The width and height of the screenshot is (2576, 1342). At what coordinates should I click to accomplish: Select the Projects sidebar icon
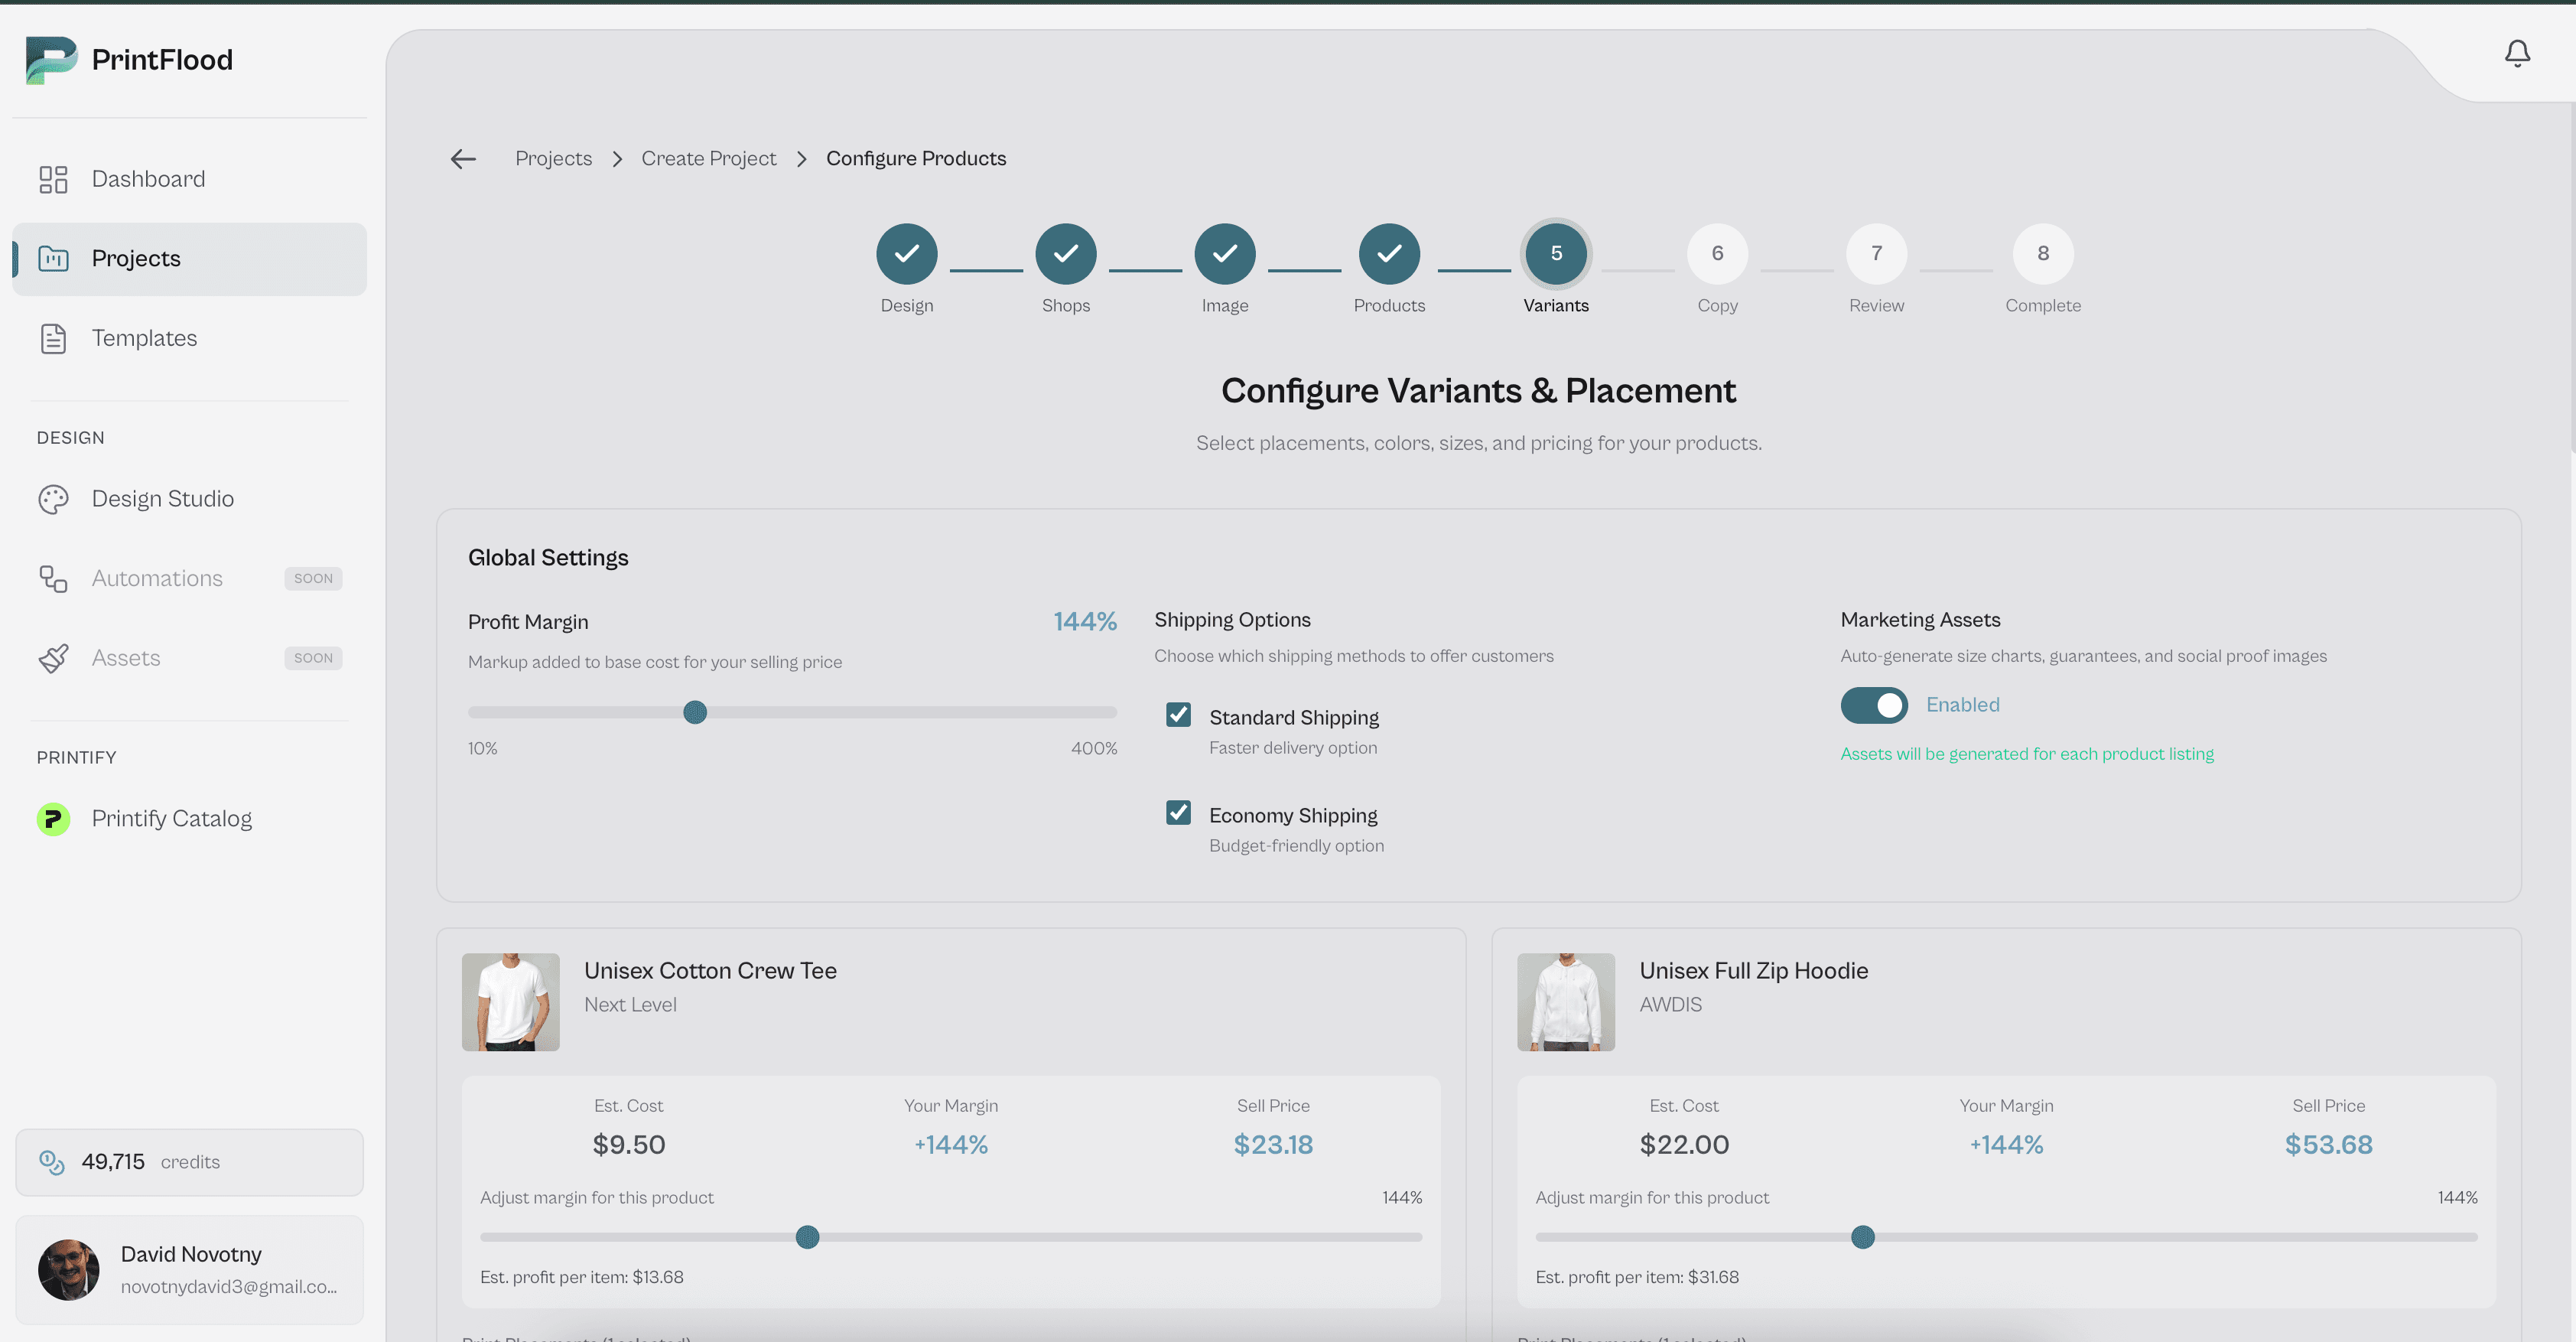pos(53,258)
